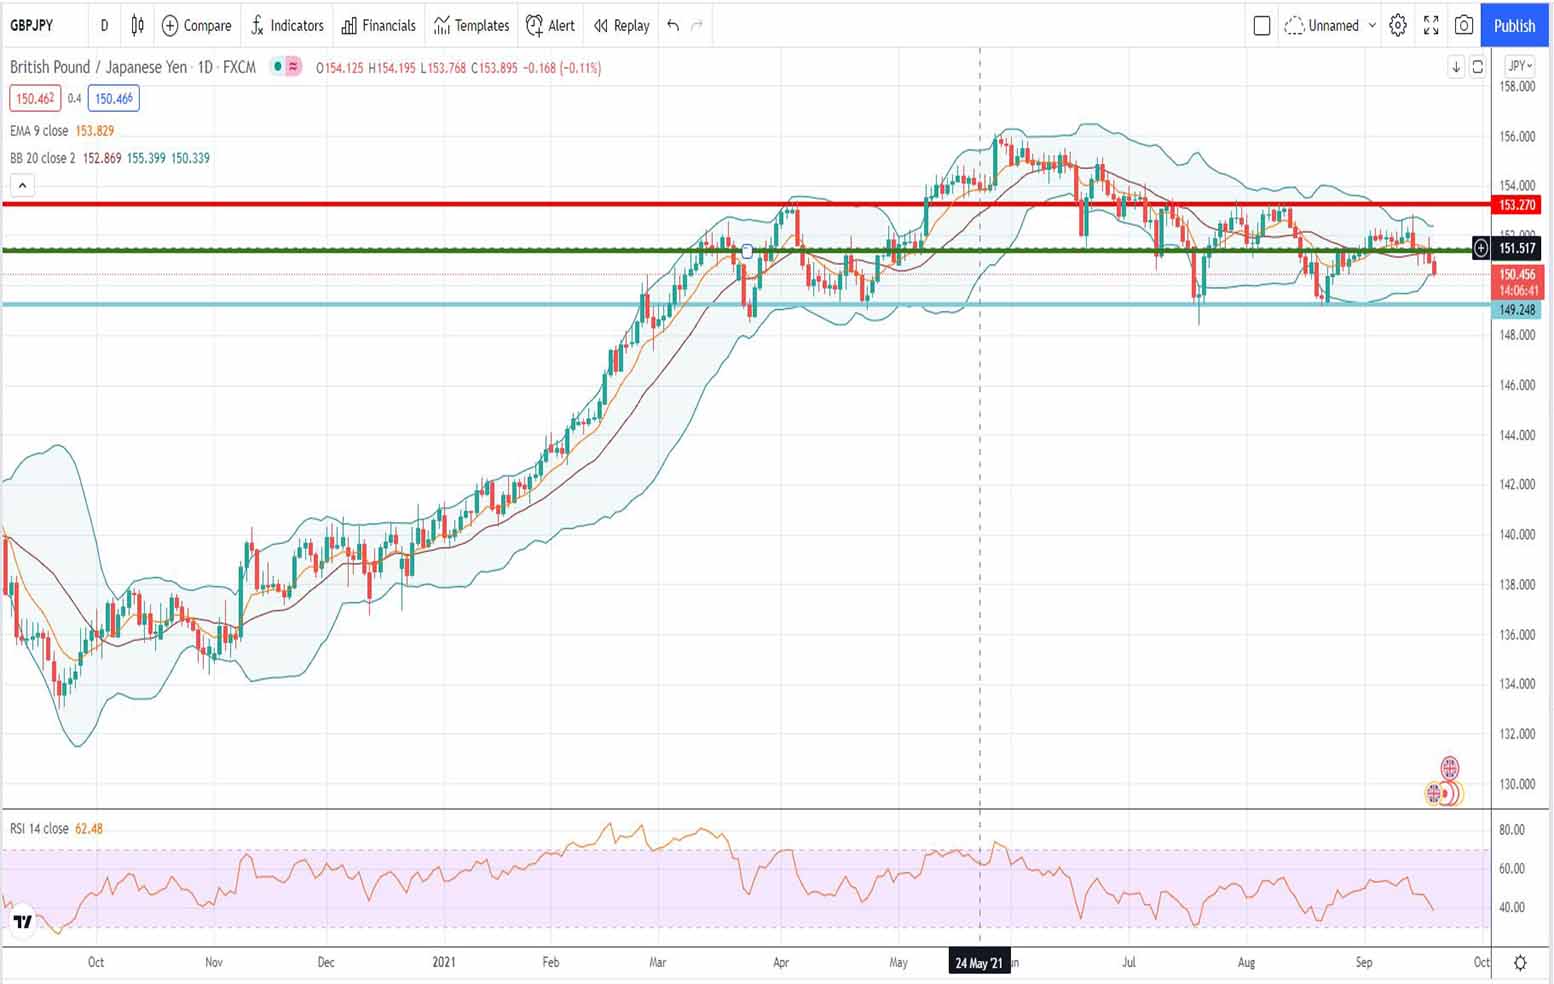This screenshot has width=1554, height=984.
Task: Click the Financials icon
Action: (x=378, y=26)
